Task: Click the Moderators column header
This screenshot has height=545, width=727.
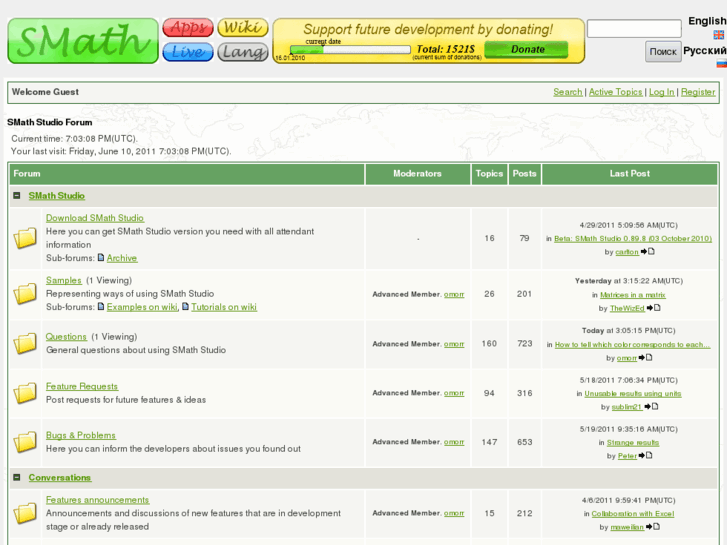Action: pos(417,174)
